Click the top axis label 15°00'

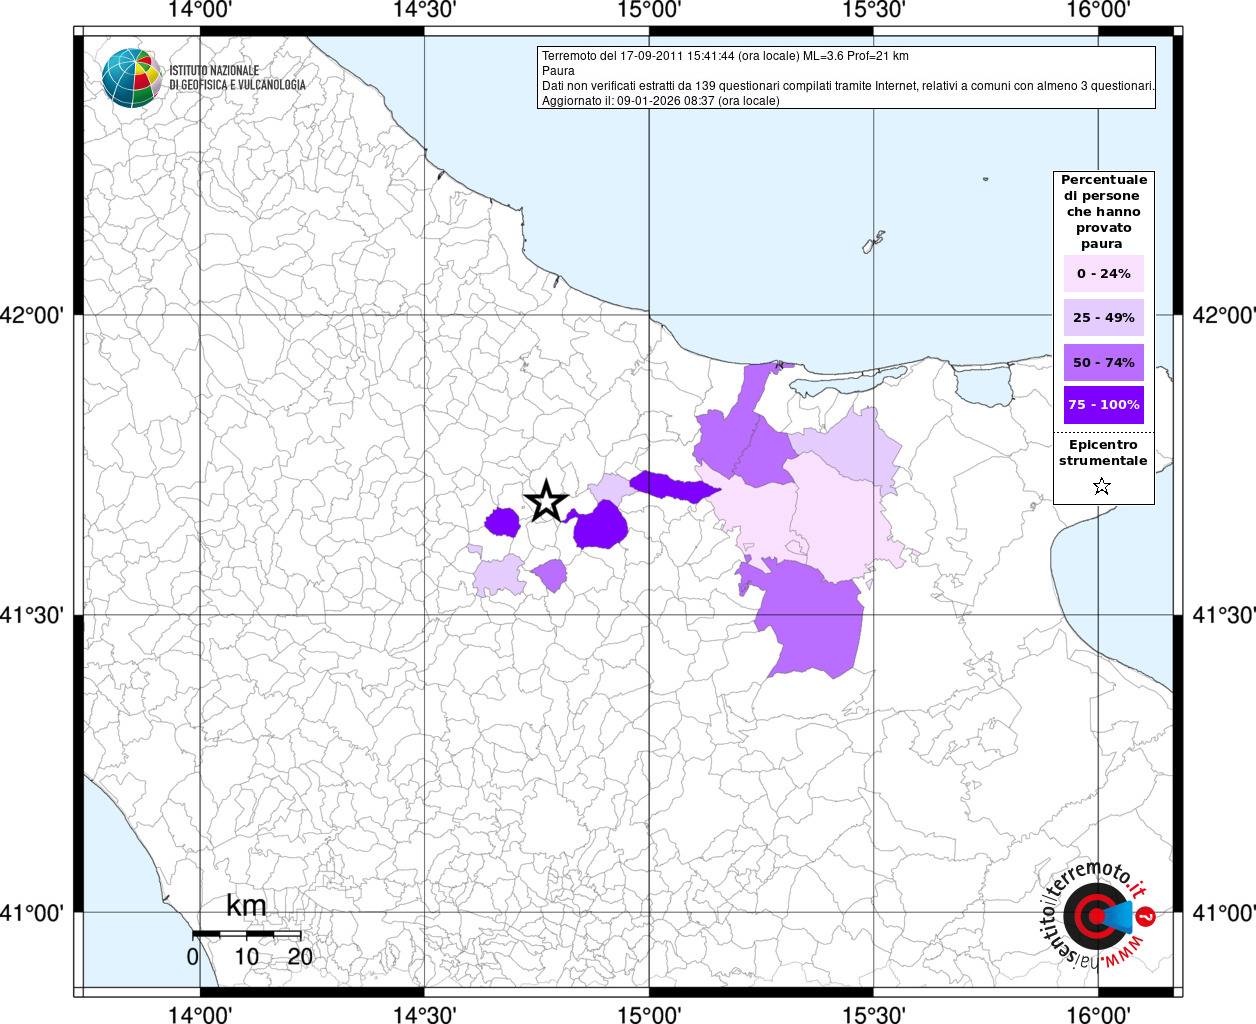pyautogui.click(x=650, y=10)
